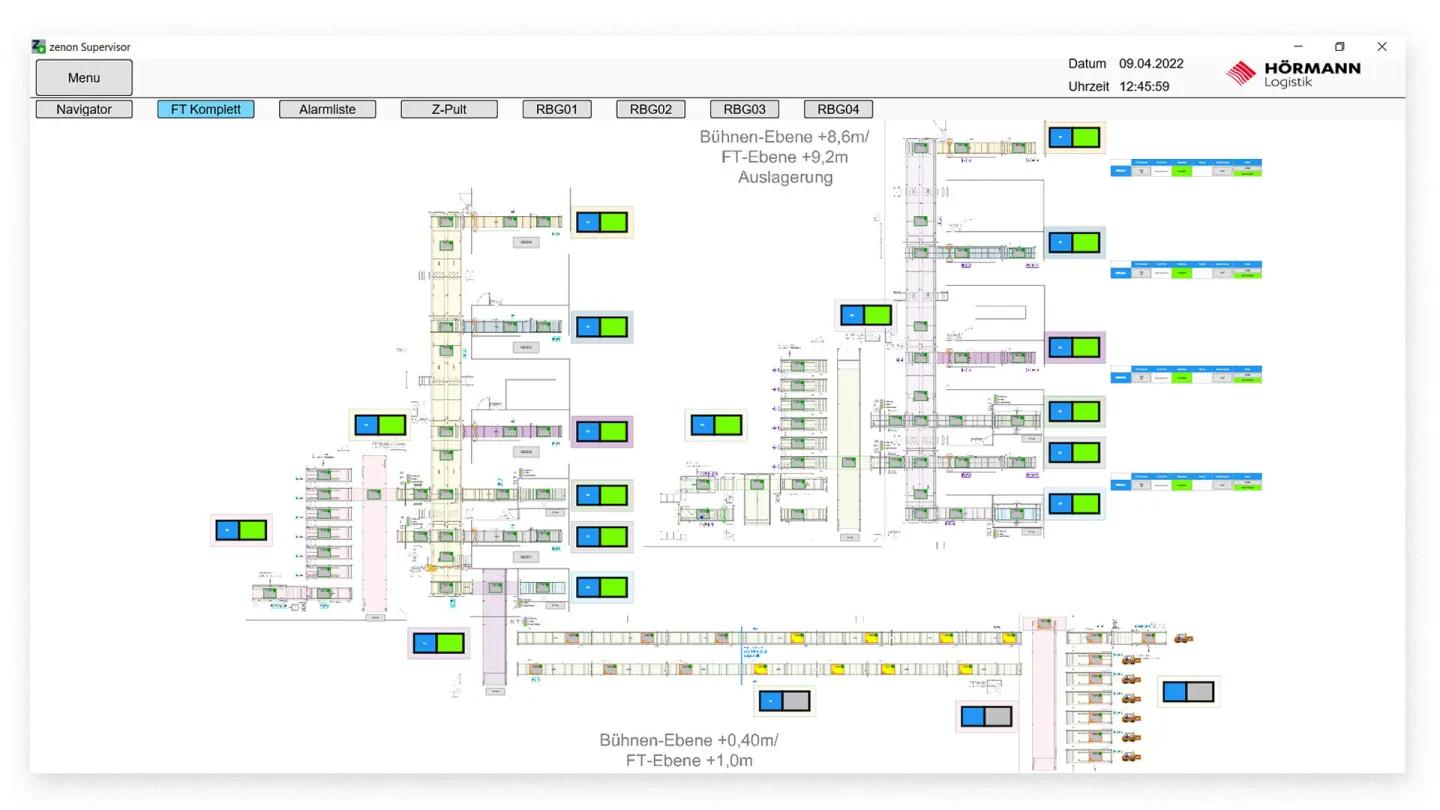
Task: Click the topmost forklift icon
Action: point(1183,638)
